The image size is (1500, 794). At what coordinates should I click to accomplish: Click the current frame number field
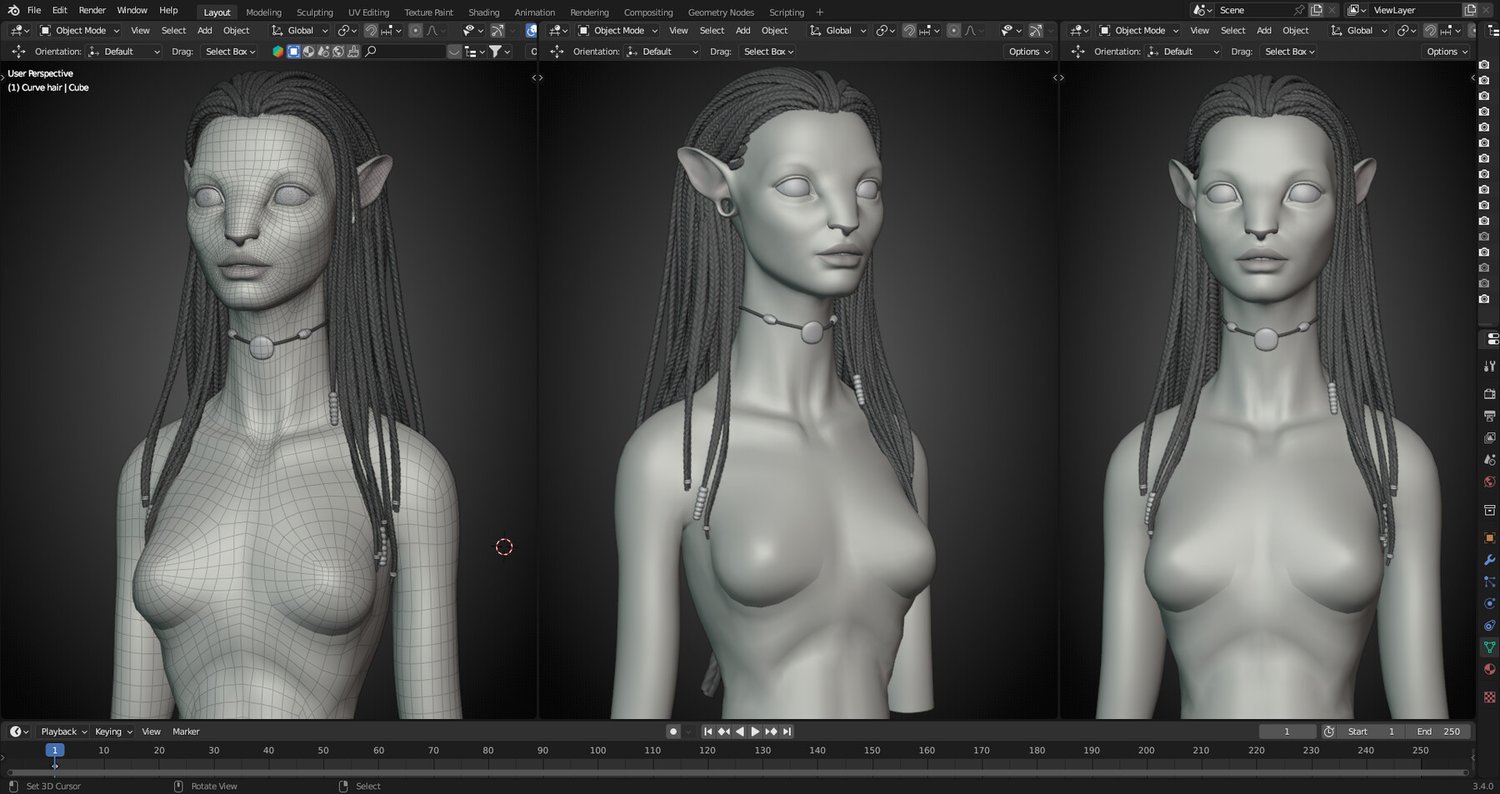(1287, 731)
